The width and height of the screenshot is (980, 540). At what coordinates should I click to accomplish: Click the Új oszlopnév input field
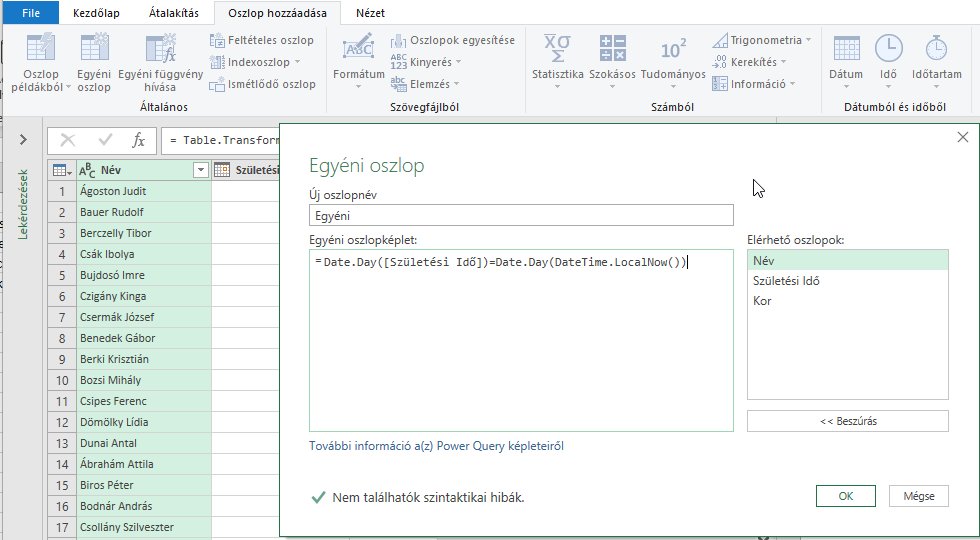tap(521, 216)
